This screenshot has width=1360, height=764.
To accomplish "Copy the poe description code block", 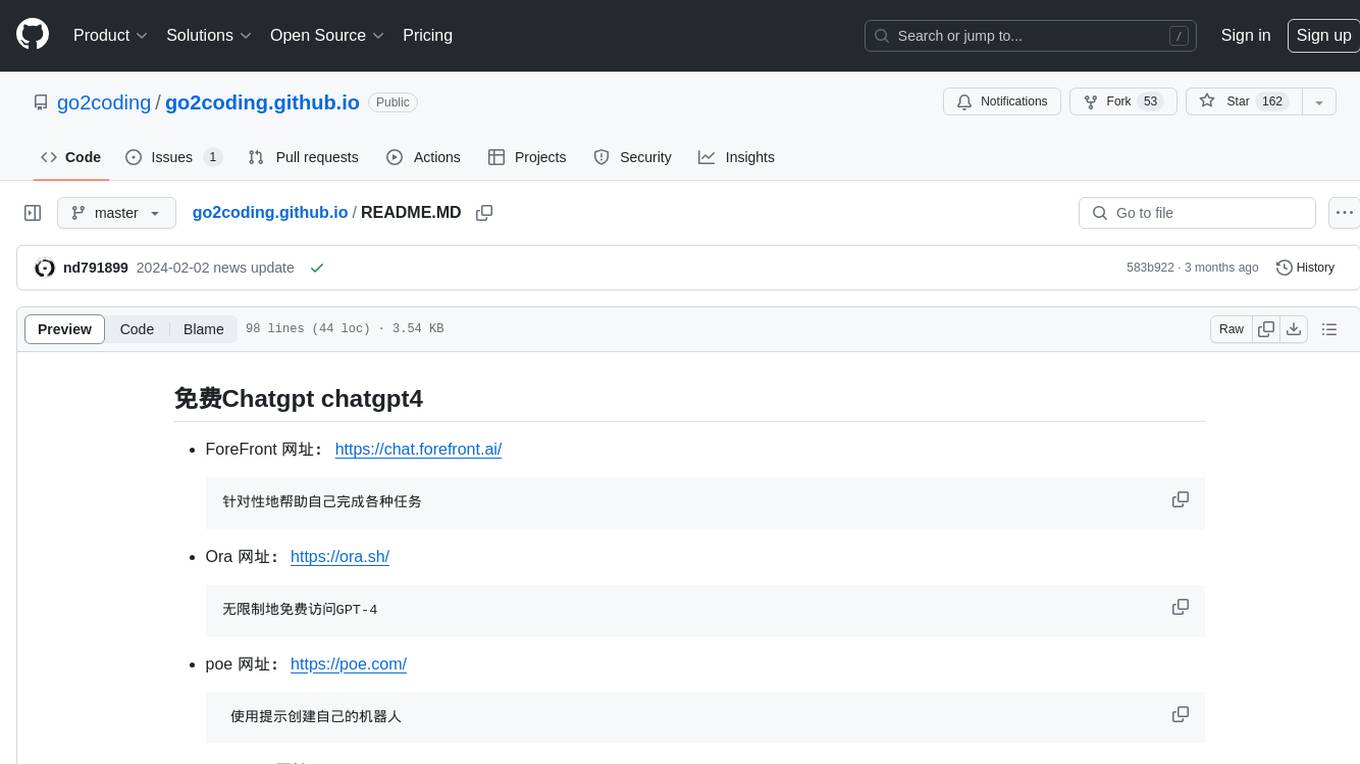I will tap(1180, 714).
